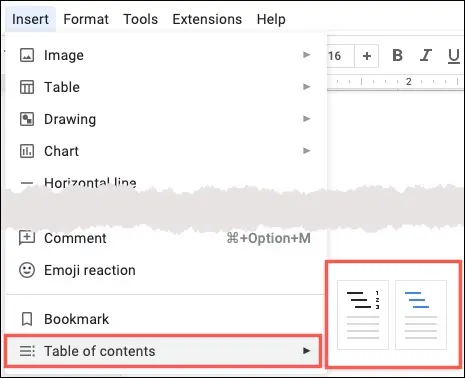Expand the Table submenu arrow

[x=306, y=87]
